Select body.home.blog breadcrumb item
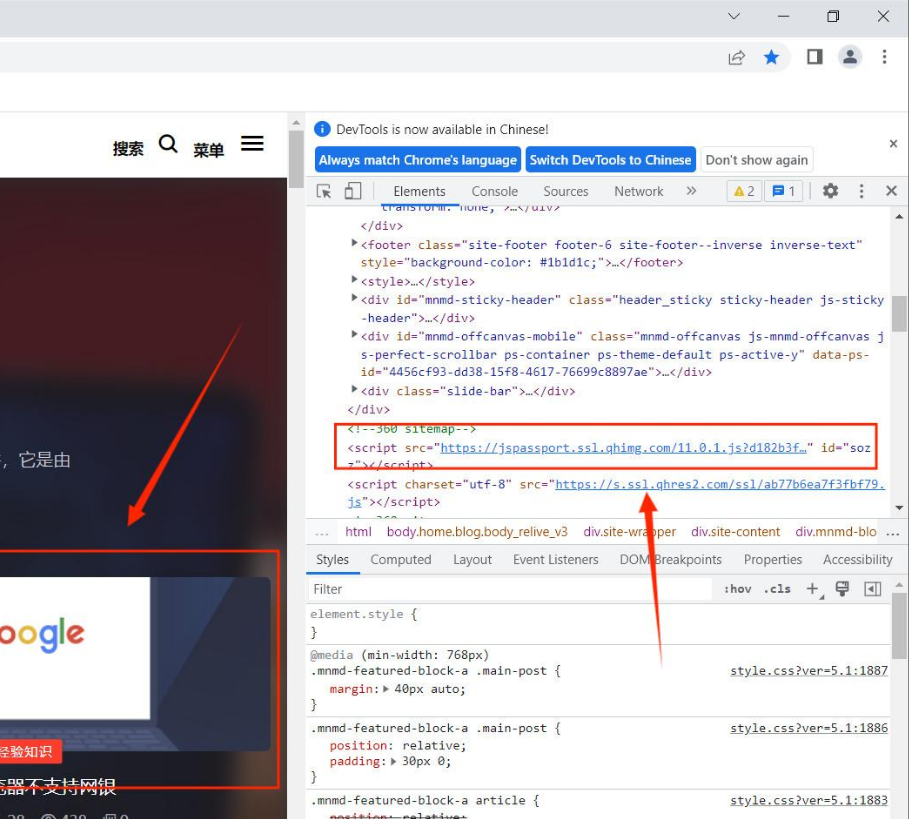909x819 pixels. coord(477,532)
